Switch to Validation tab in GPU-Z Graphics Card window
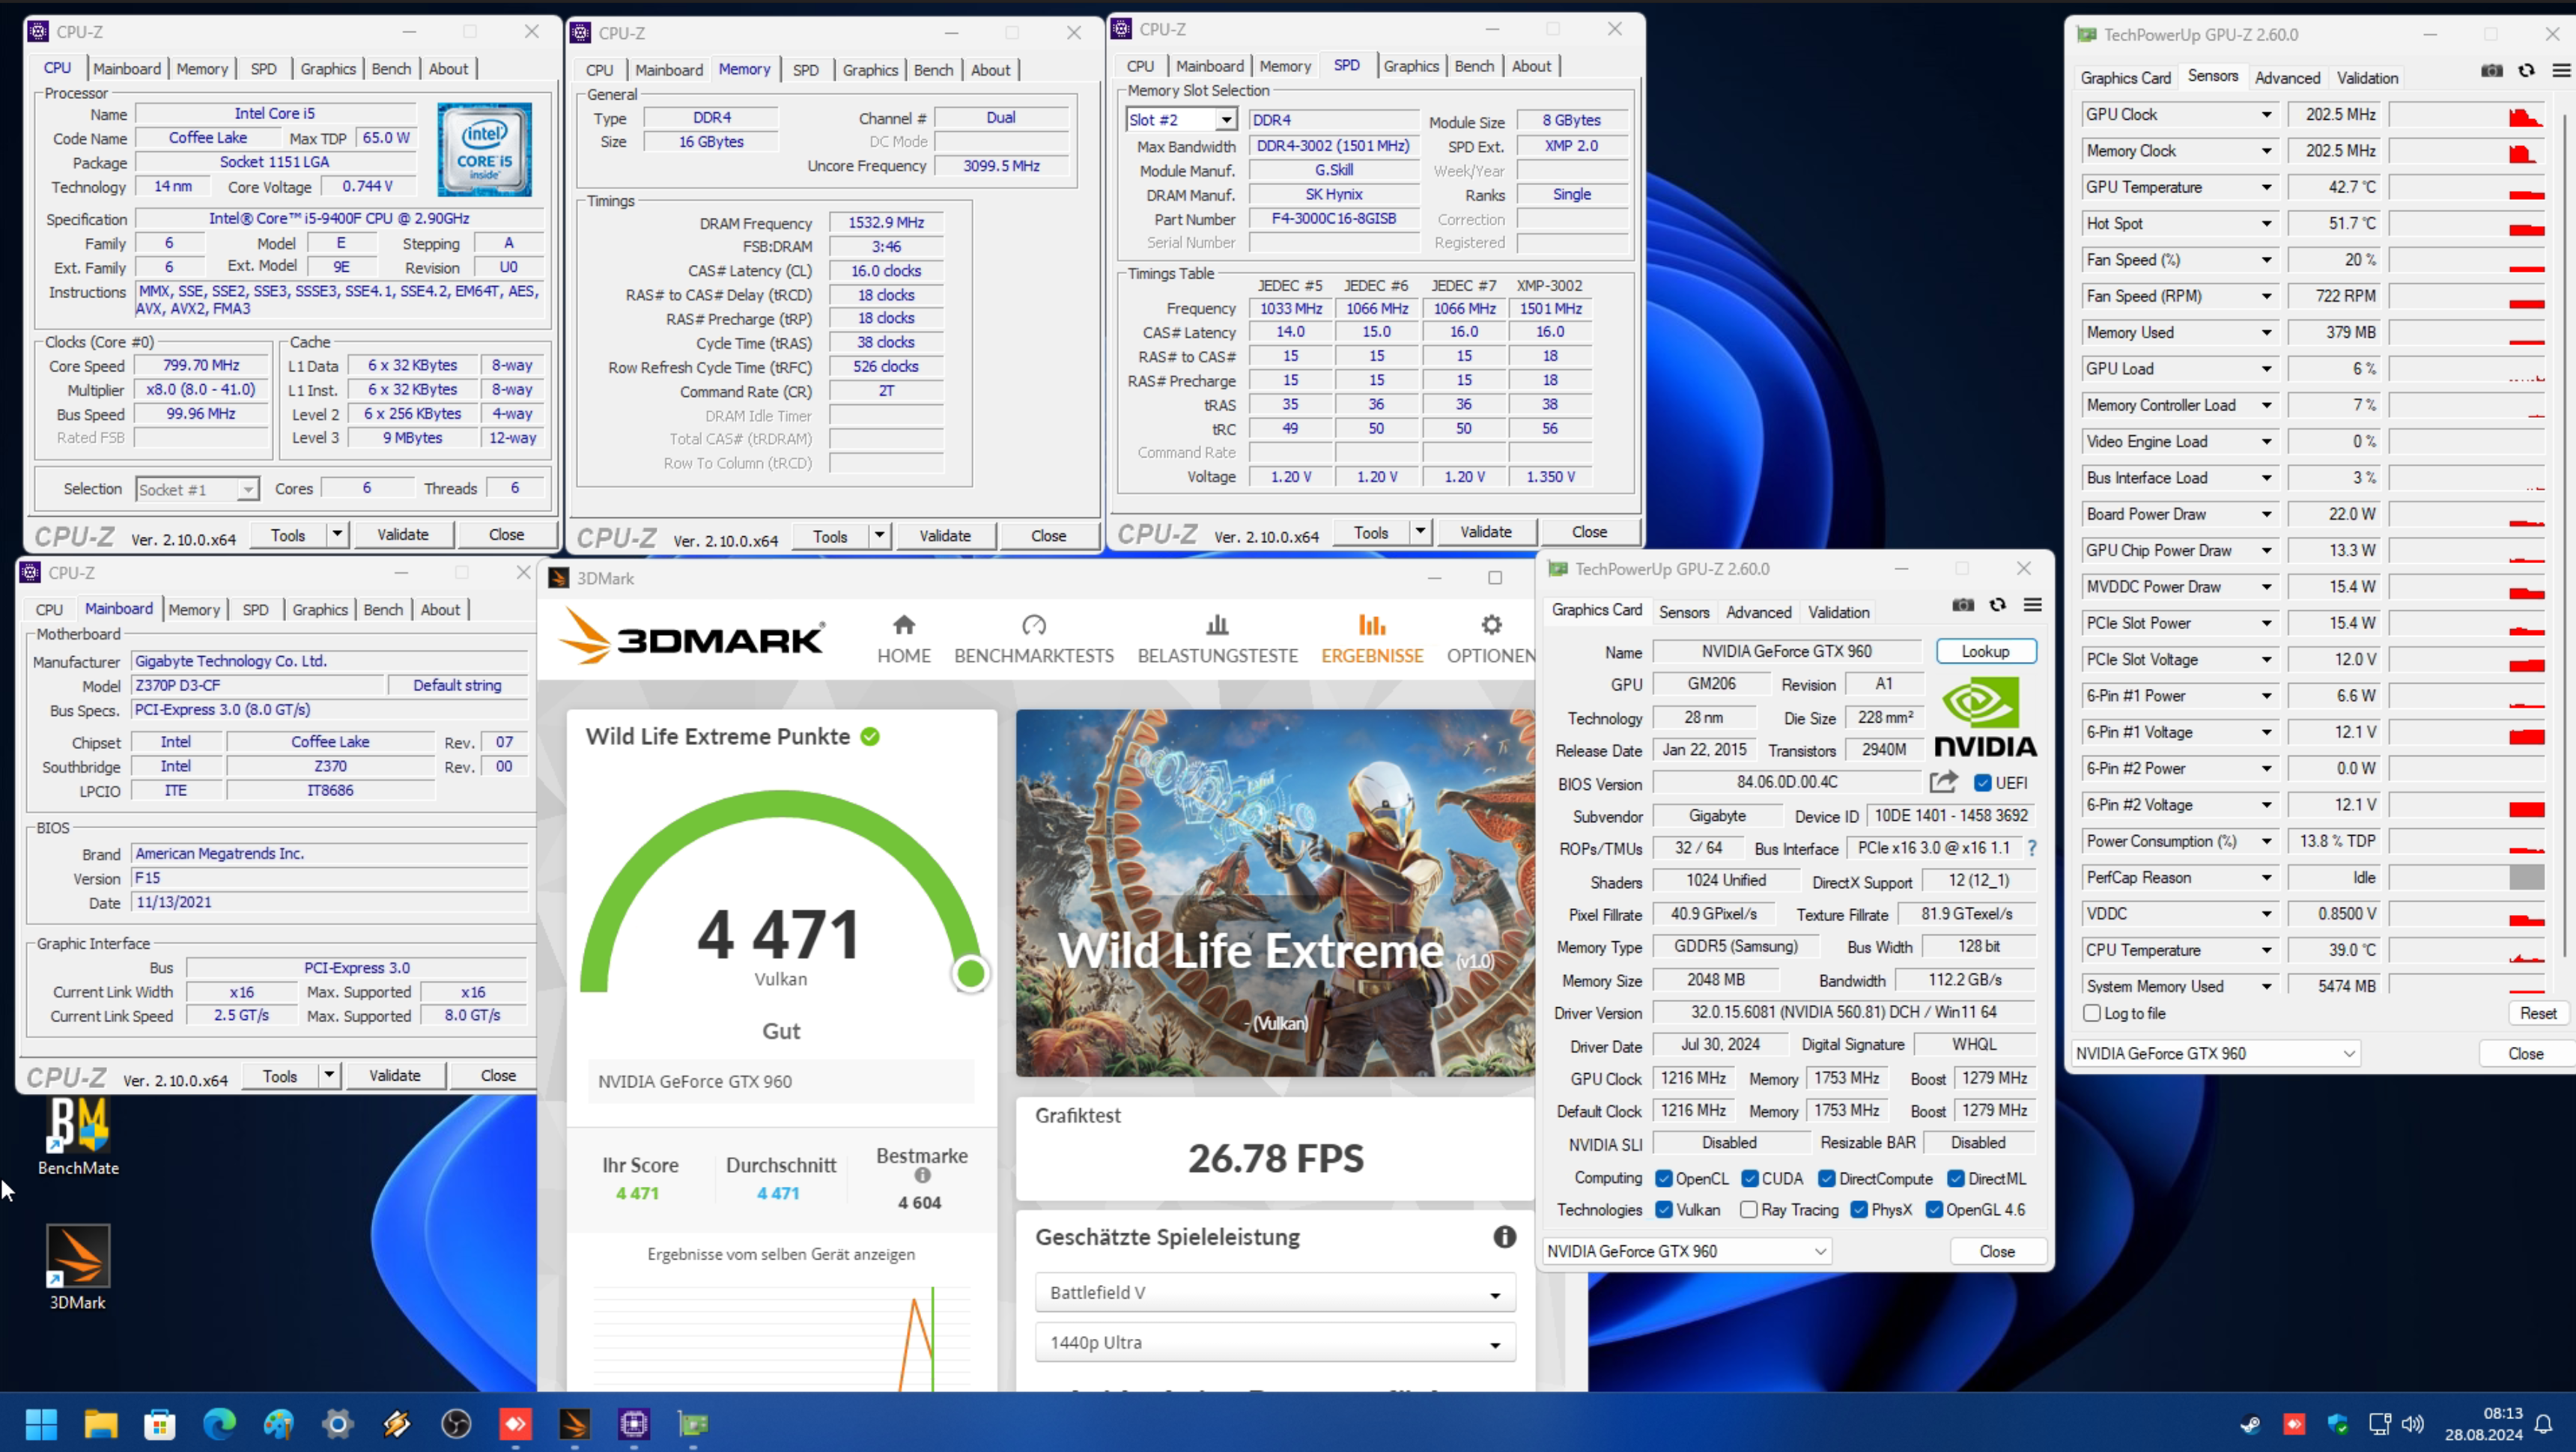This screenshot has height=1452, width=2576. click(1838, 612)
